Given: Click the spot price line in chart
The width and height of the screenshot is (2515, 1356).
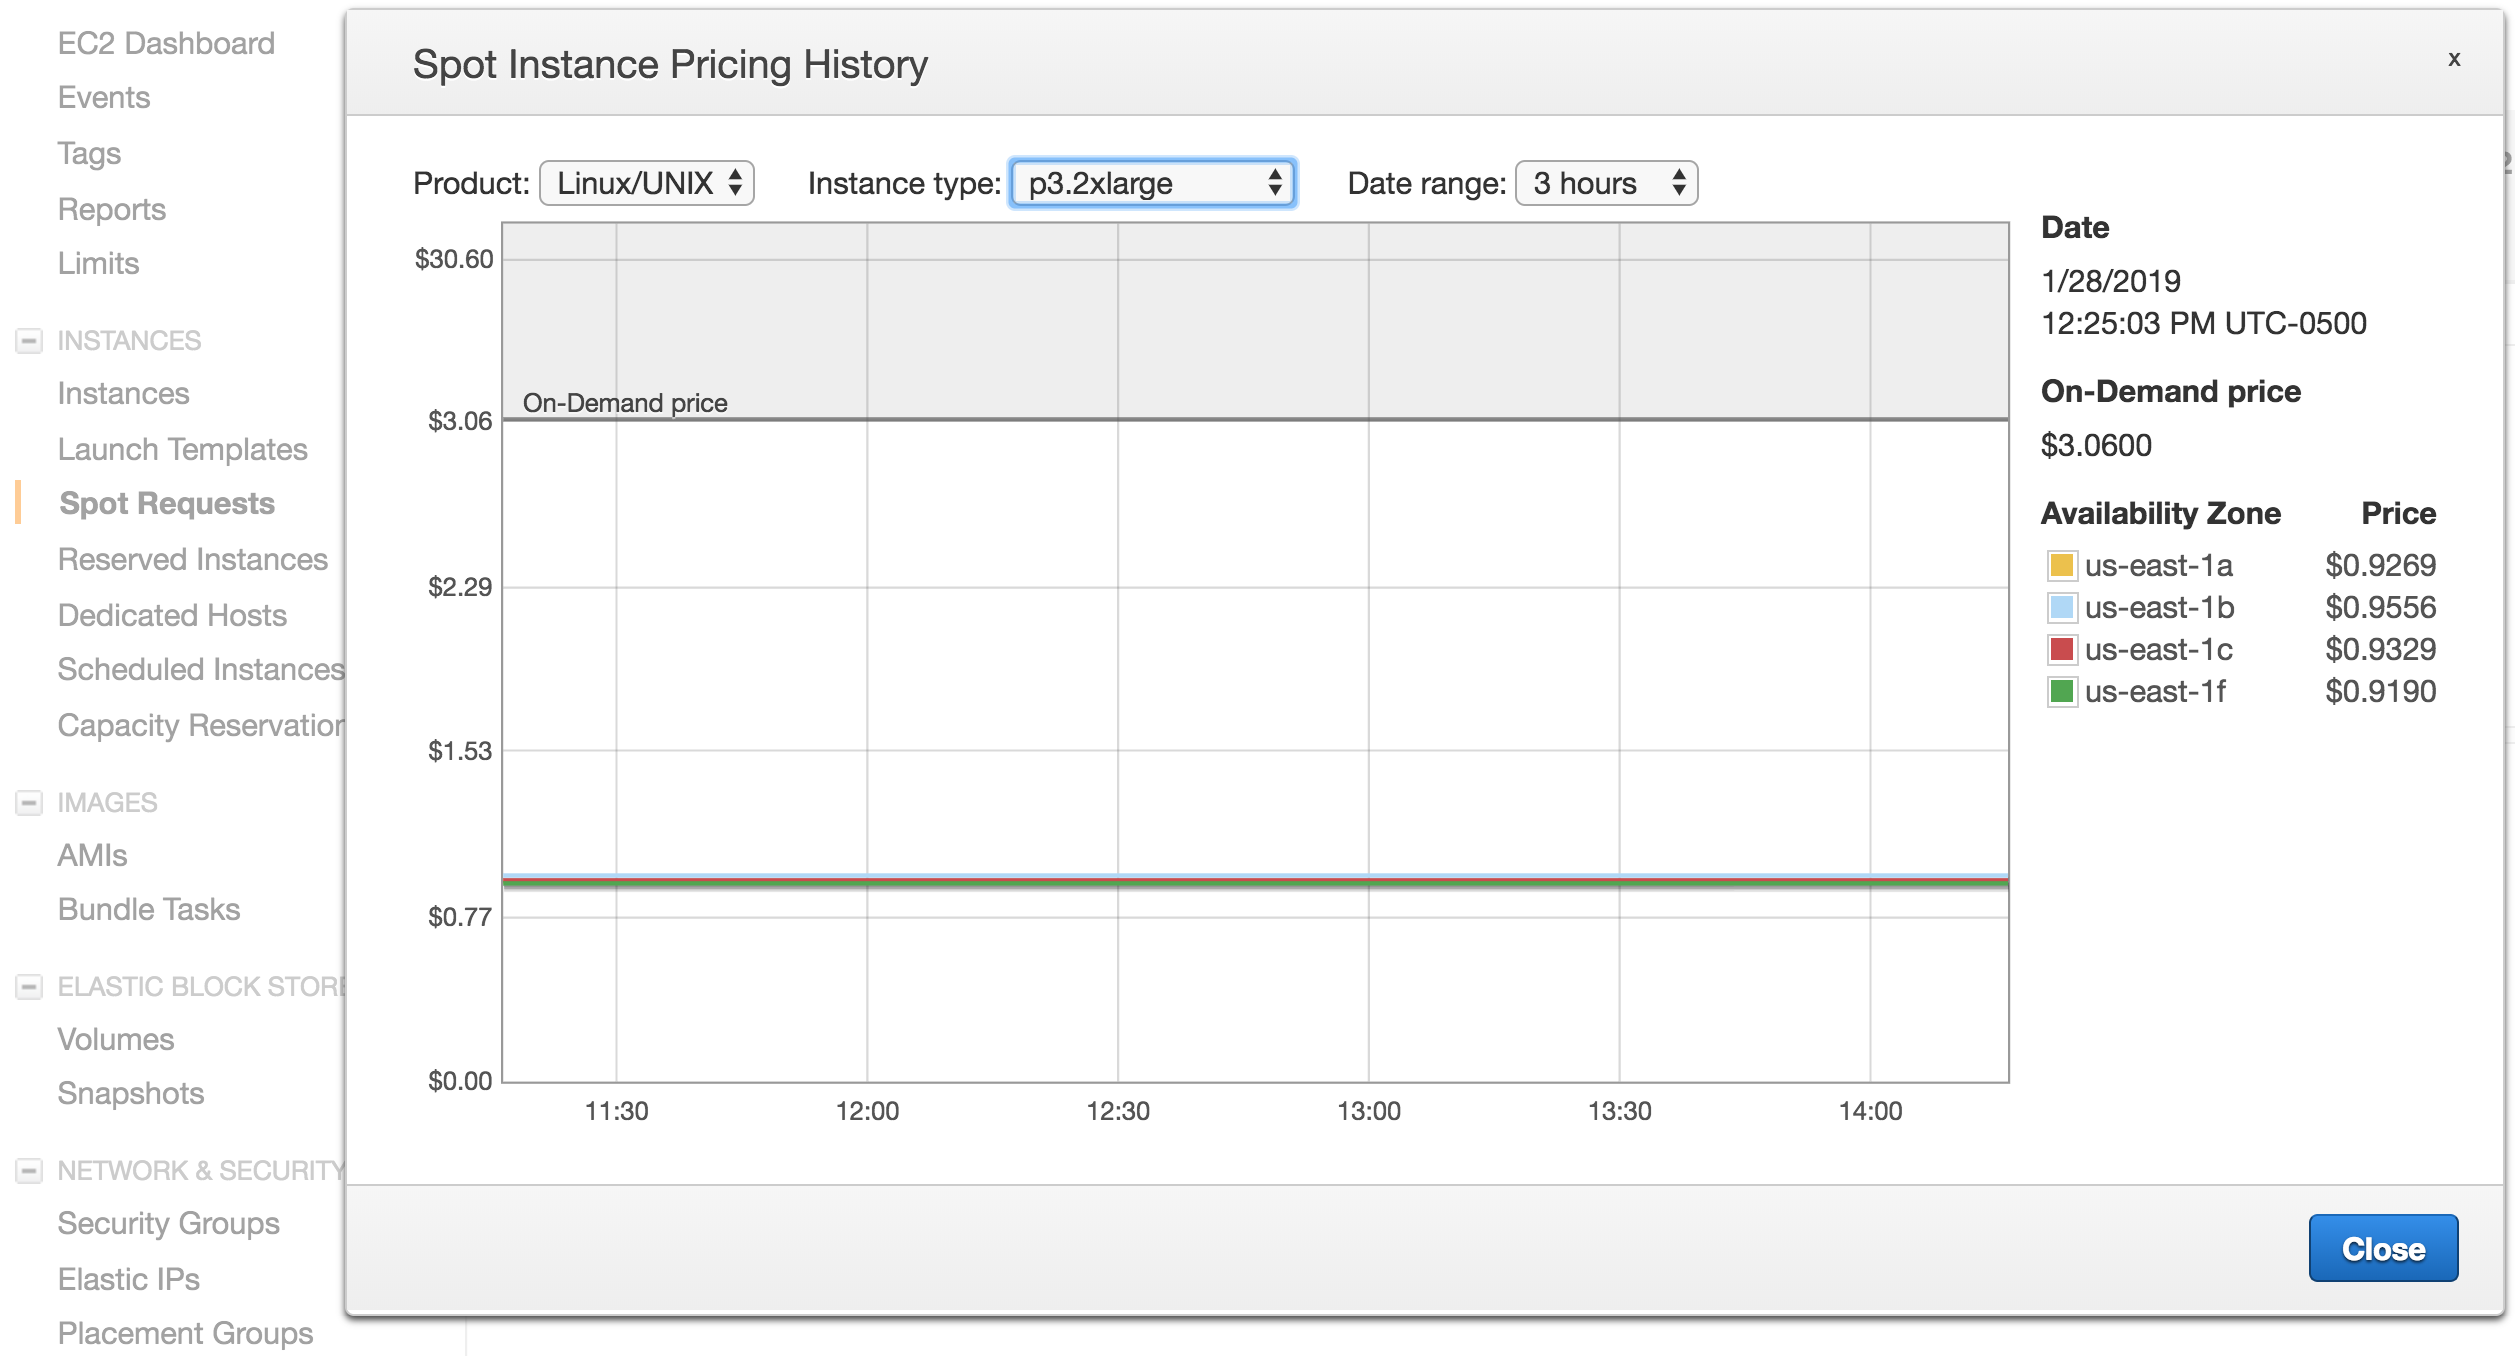Looking at the screenshot, I should [x=1255, y=881].
